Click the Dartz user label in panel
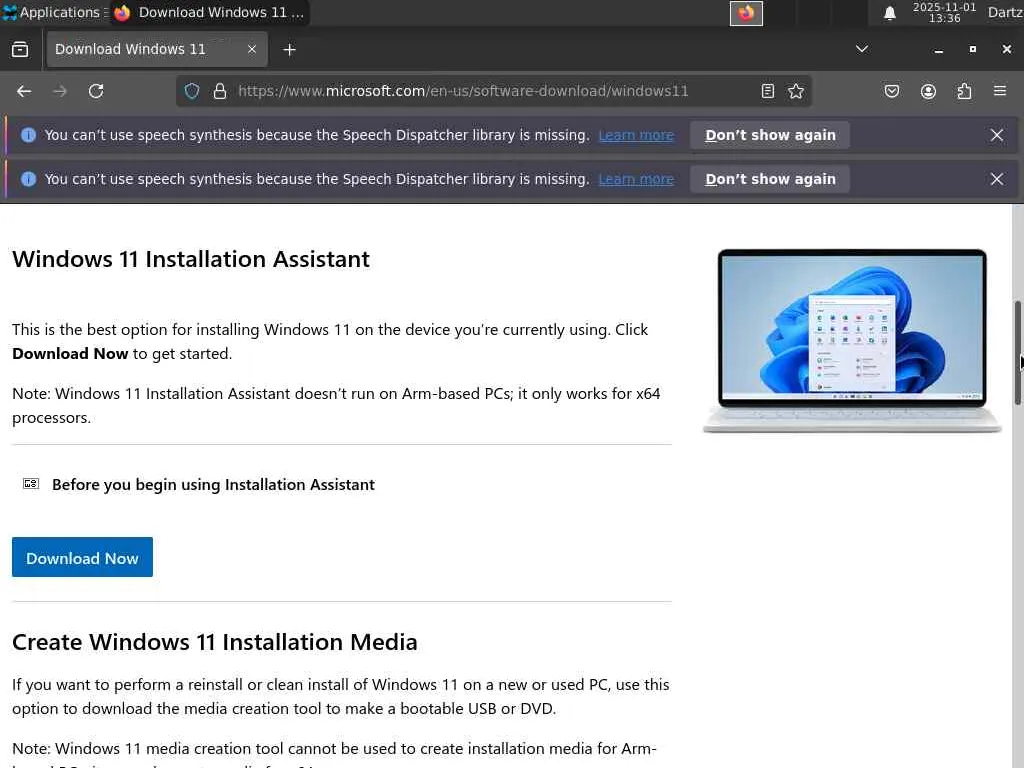1024x768 pixels. point(1005,12)
